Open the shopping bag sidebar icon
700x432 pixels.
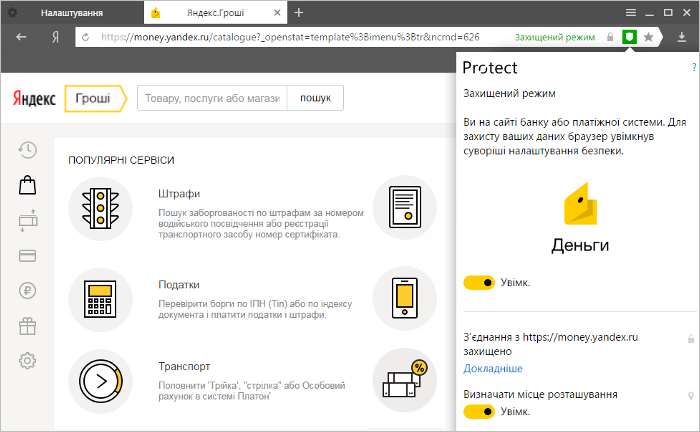pyautogui.click(x=27, y=185)
